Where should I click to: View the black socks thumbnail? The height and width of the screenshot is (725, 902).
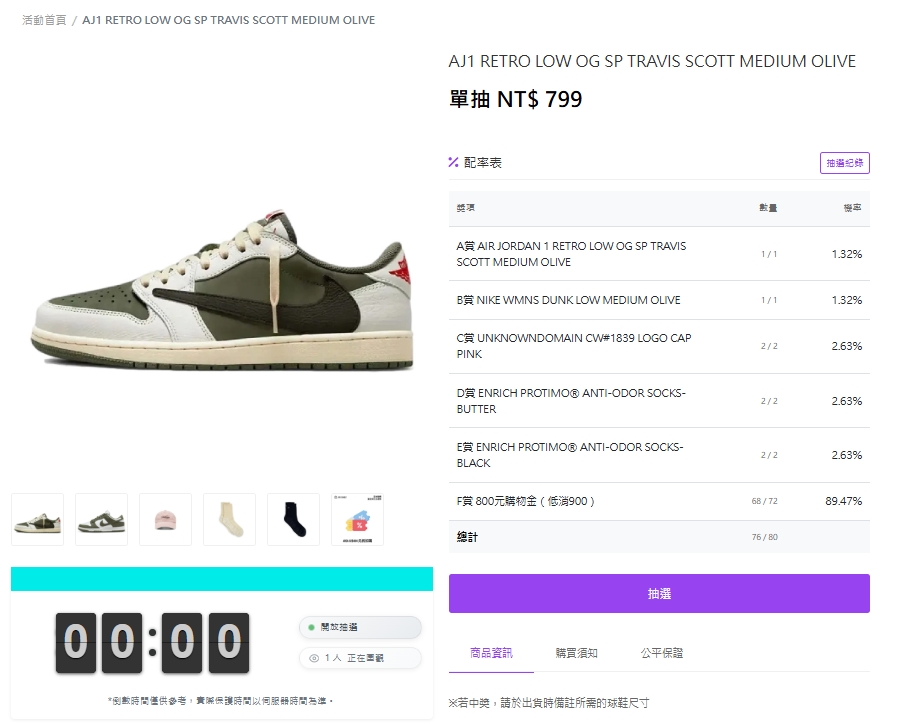point(293,520)
